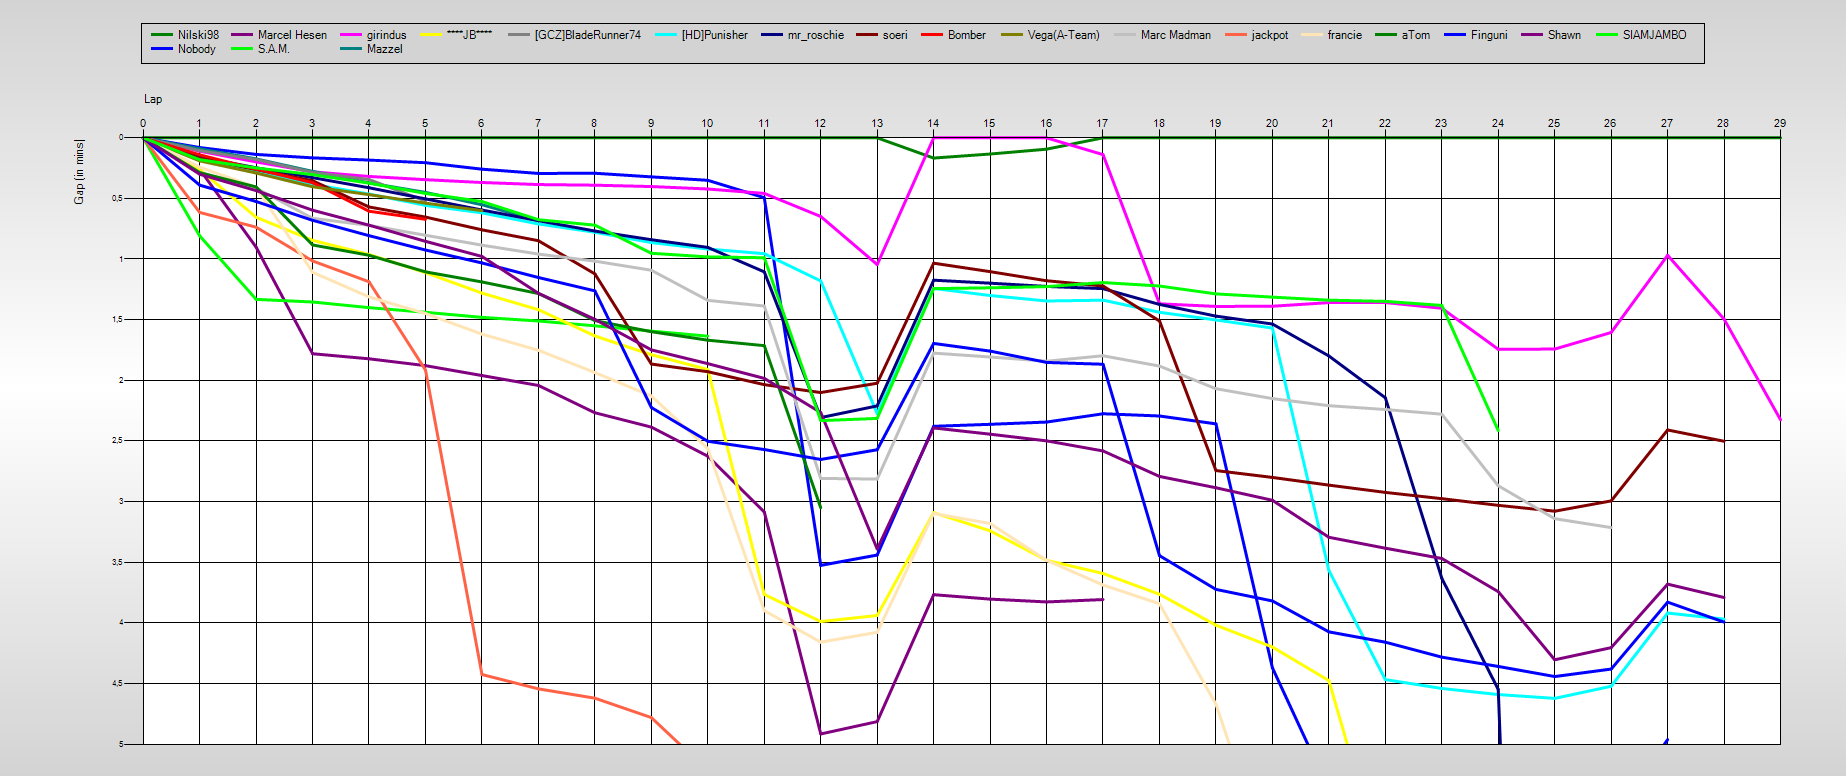The image size is (1846, 776).
Task: Click the Nobody legend entry
Action: [x=196, y=49]
